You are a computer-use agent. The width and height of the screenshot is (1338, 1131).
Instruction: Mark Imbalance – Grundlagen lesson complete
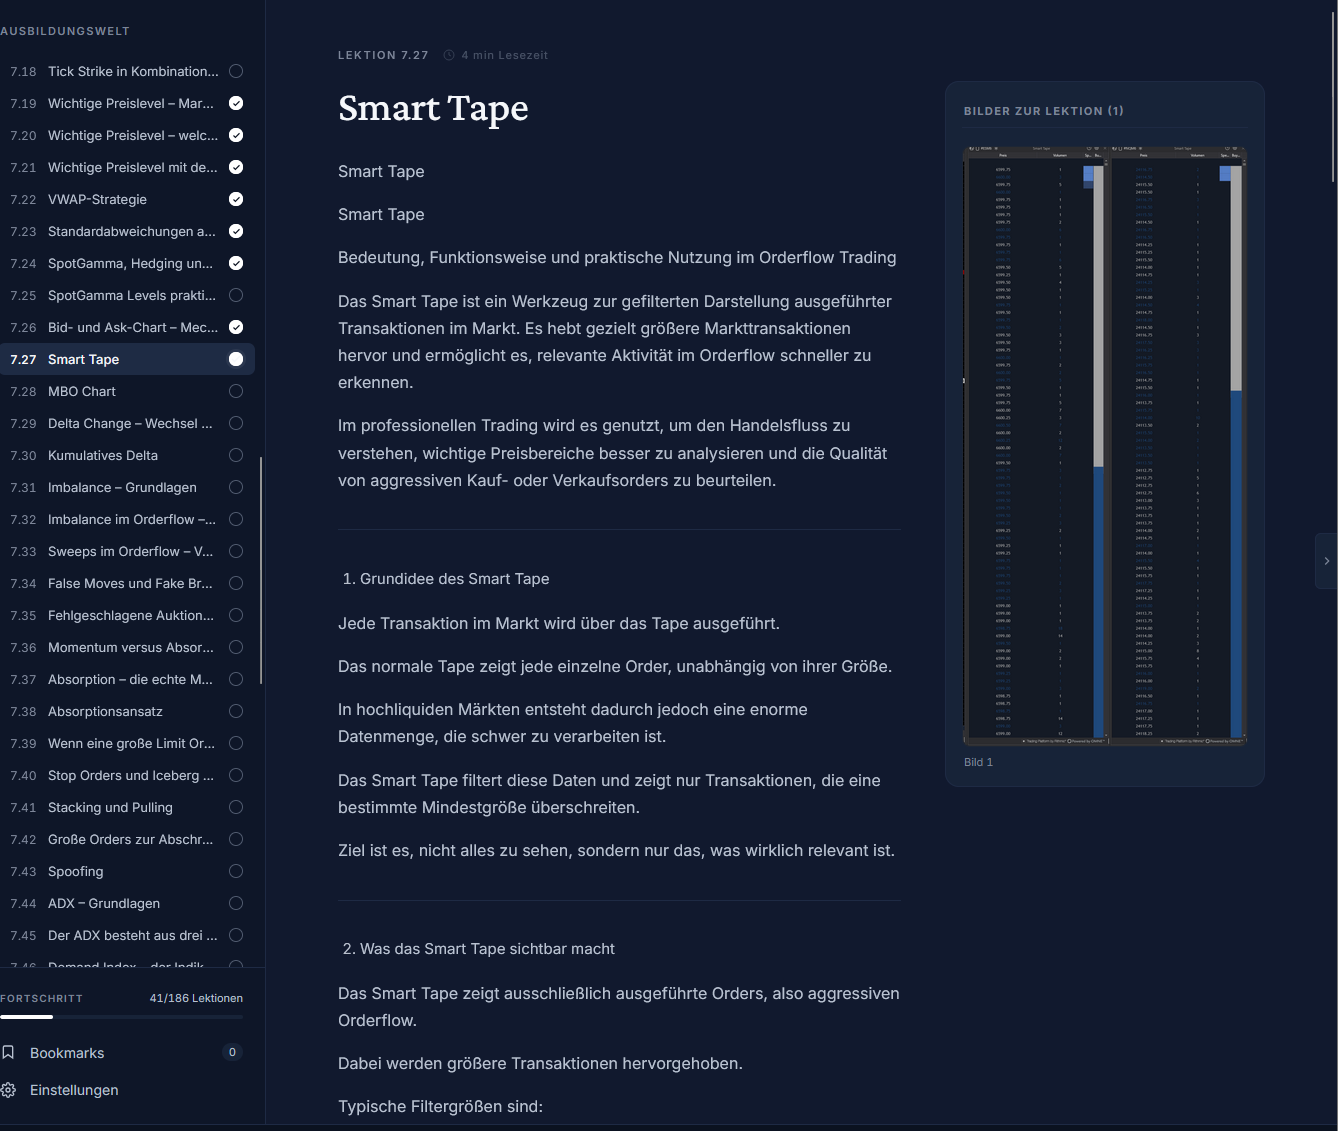236,487
